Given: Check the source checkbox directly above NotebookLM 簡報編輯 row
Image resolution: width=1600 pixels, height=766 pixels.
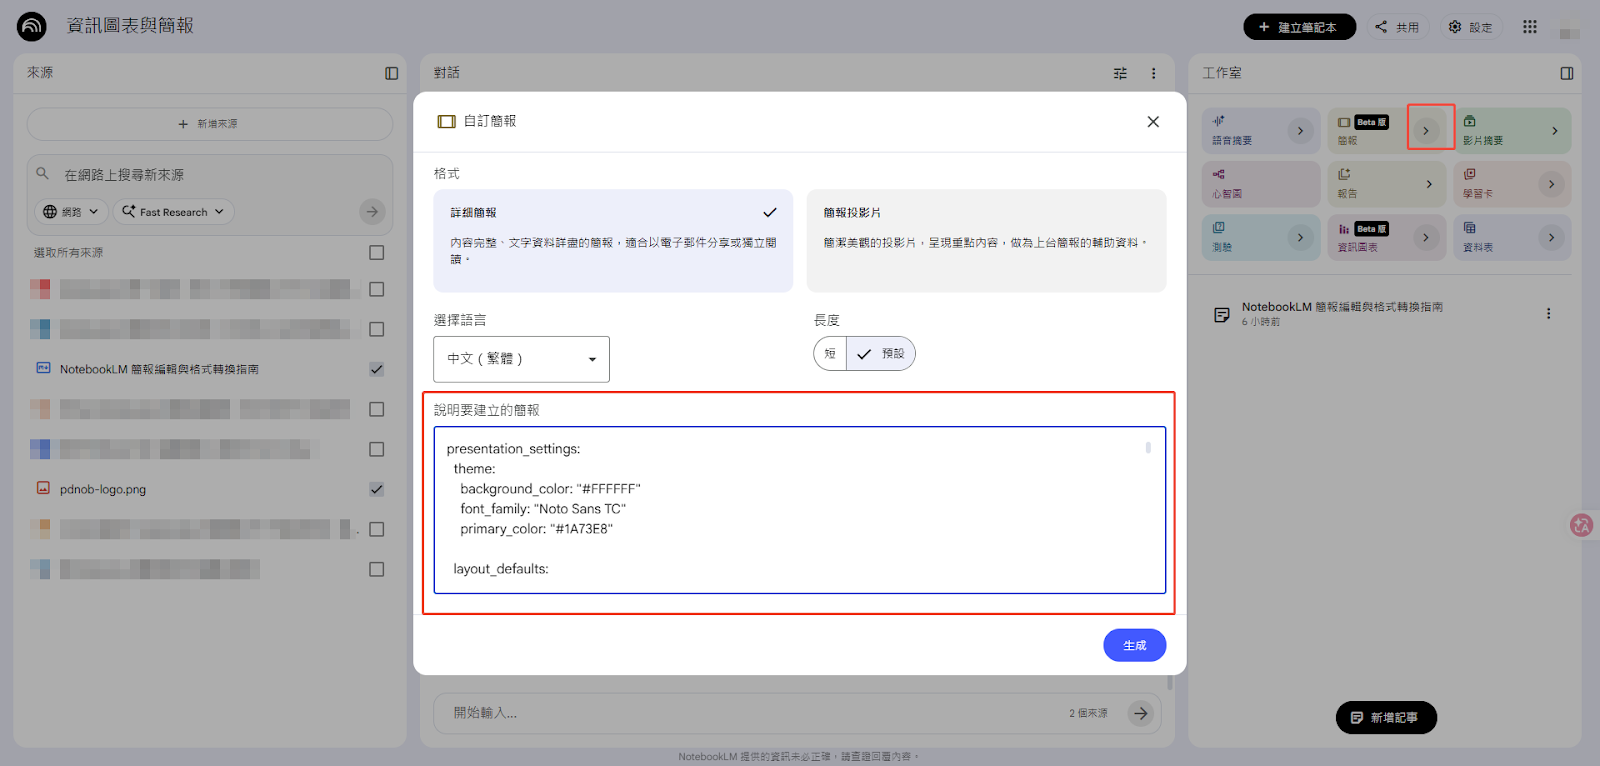Looking at the screenshot, I should point(376,329).
